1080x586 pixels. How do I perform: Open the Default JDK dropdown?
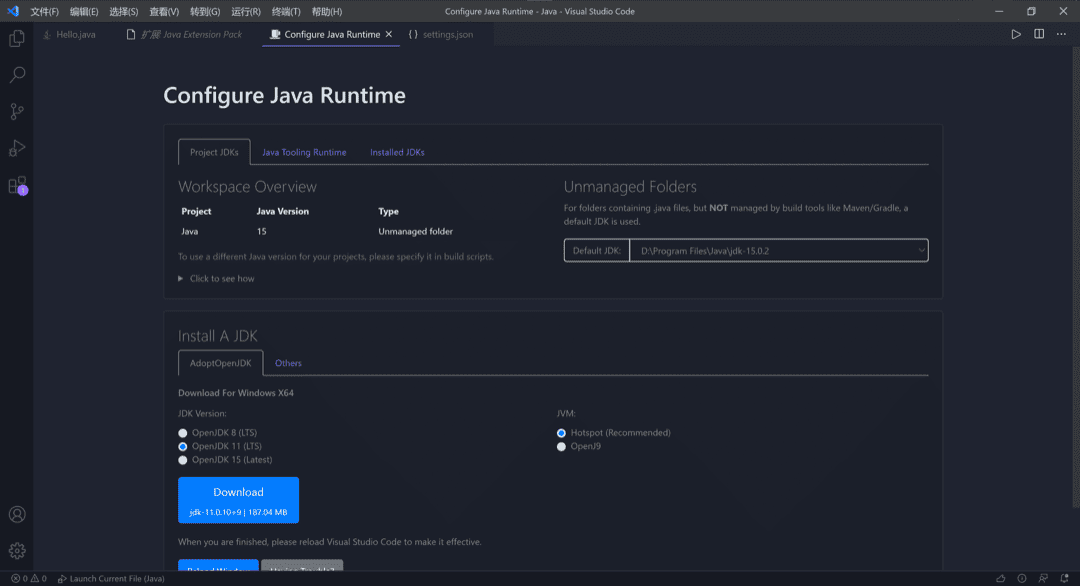click(779, 251)
